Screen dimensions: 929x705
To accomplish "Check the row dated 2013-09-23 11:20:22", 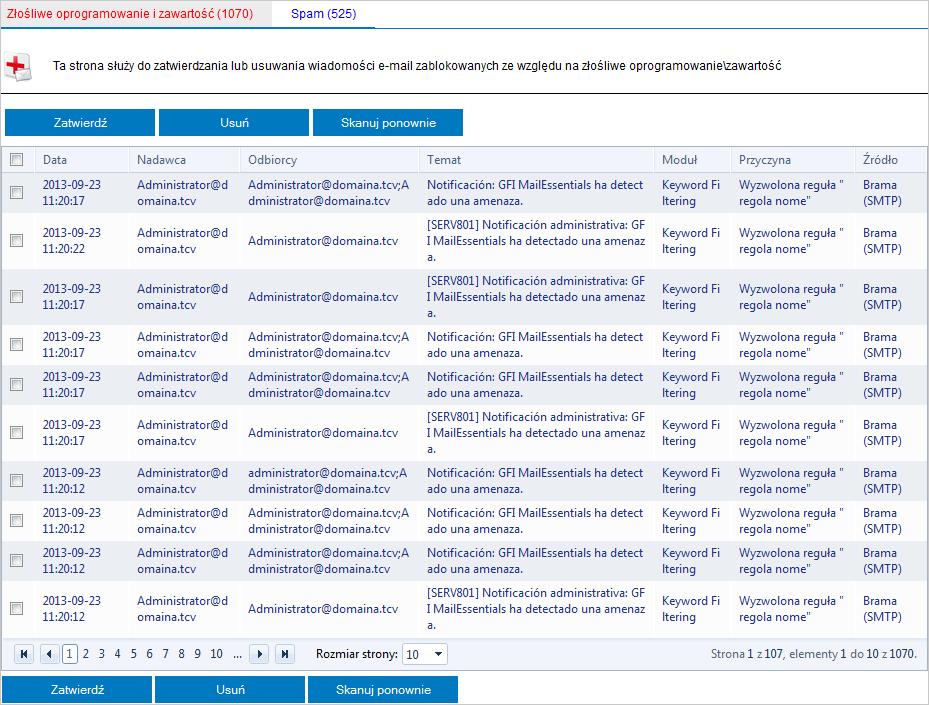I will point(17,241).
